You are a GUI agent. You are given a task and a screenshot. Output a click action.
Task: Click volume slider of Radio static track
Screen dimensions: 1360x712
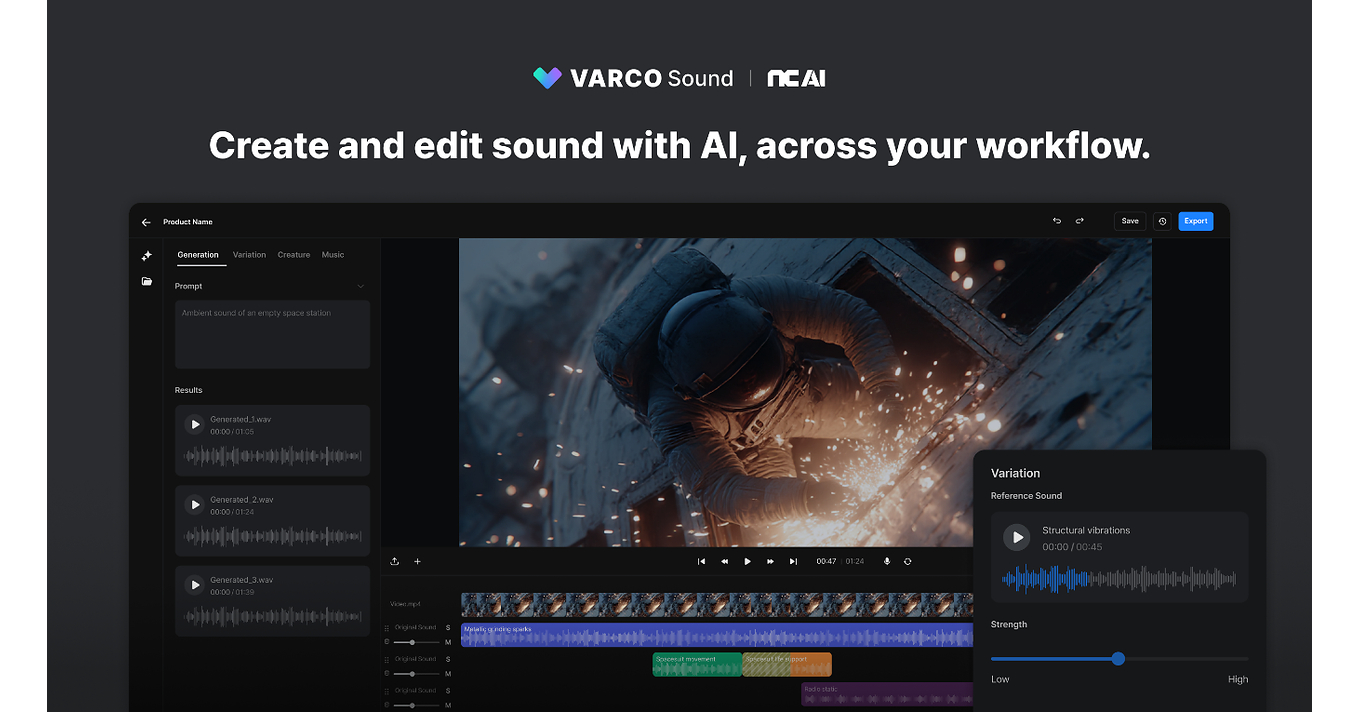pyautogui.click(x=416, y=705)
